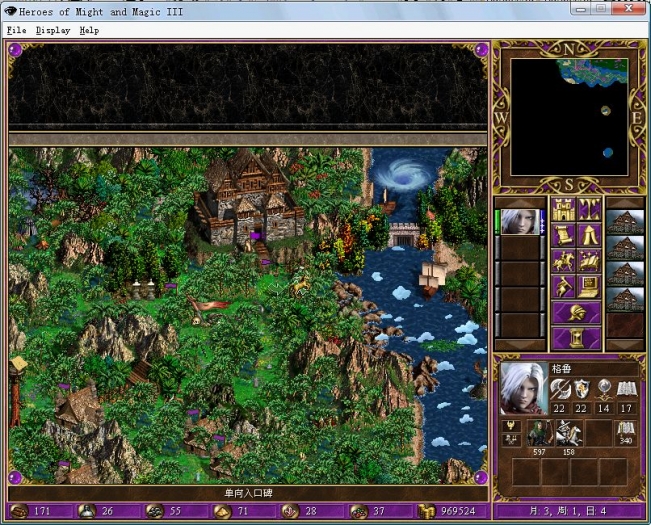
Task: Switch to underground view with columns icon
Action: [x=589, y=209]
